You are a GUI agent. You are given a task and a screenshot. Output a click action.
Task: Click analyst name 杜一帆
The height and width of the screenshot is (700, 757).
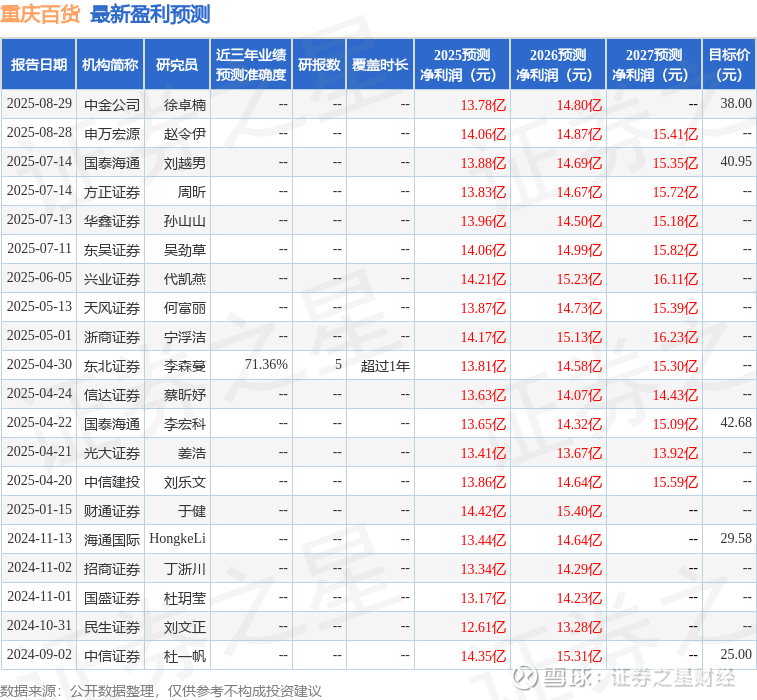(x=185, y=656)
